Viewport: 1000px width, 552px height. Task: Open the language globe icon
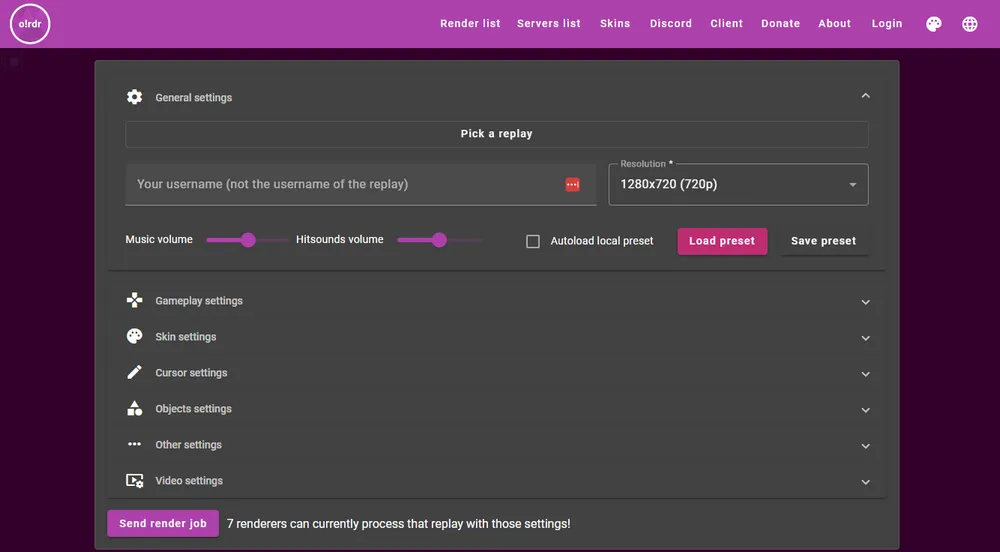click(969, 24)
